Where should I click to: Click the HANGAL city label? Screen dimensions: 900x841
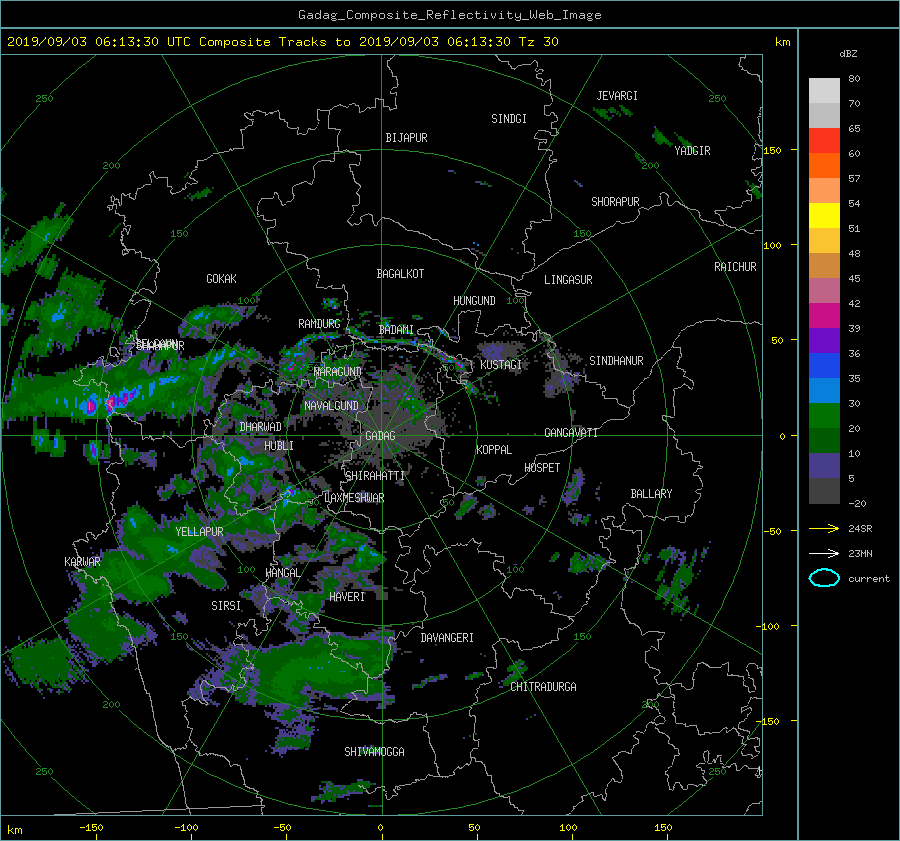pyautogui.click(x=282, y=573)
